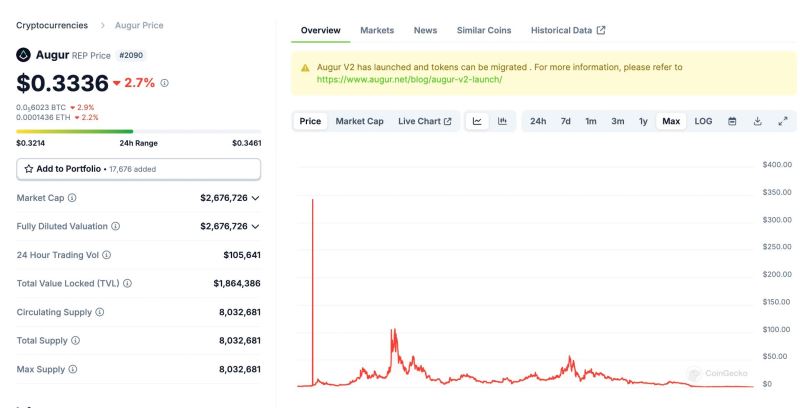Download the chart data
Image resolution: width=800 pixels, height=408 pixels.
pyautogui.click(x=757, y=121)
